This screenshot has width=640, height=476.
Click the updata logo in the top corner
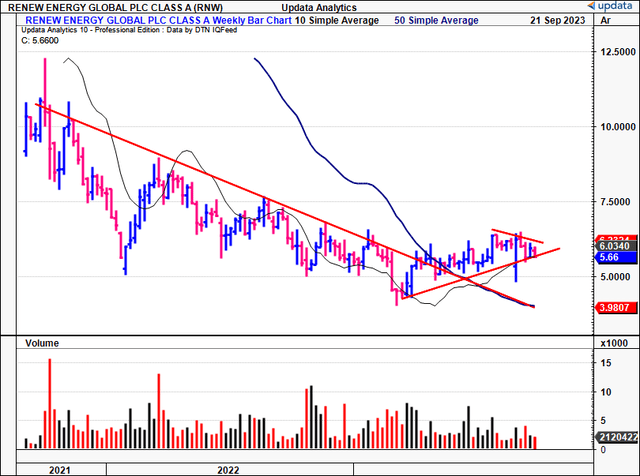coord(611,6)
